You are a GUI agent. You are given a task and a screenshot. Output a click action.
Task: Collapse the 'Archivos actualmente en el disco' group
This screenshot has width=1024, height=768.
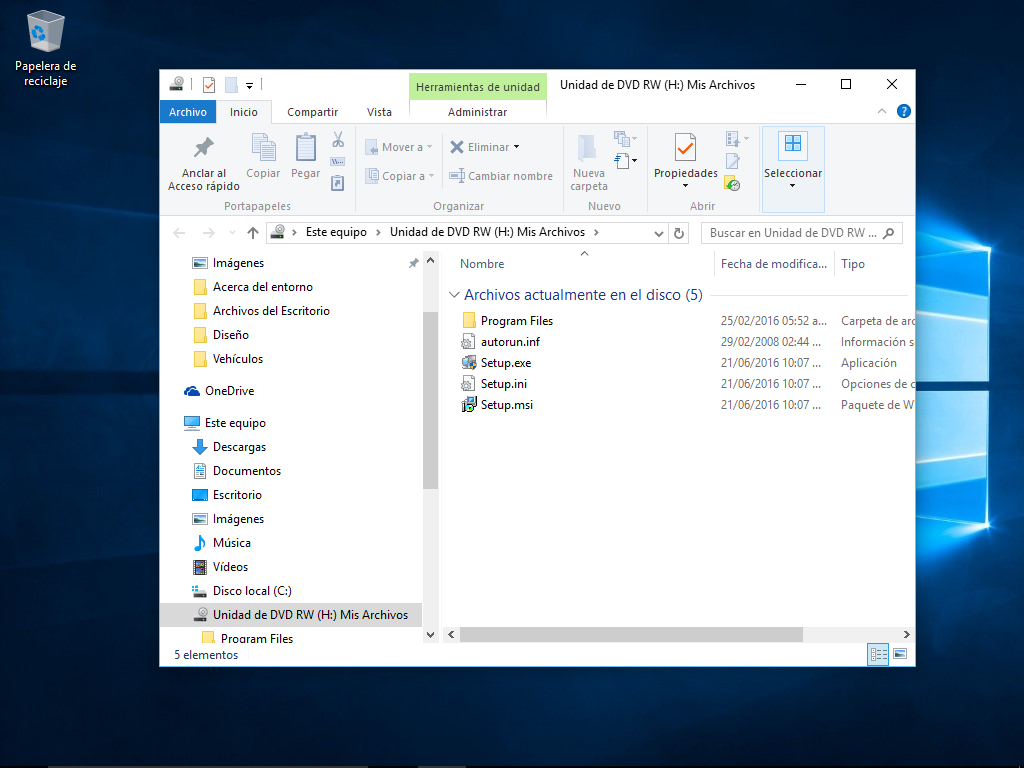click(x=455, y=295)
